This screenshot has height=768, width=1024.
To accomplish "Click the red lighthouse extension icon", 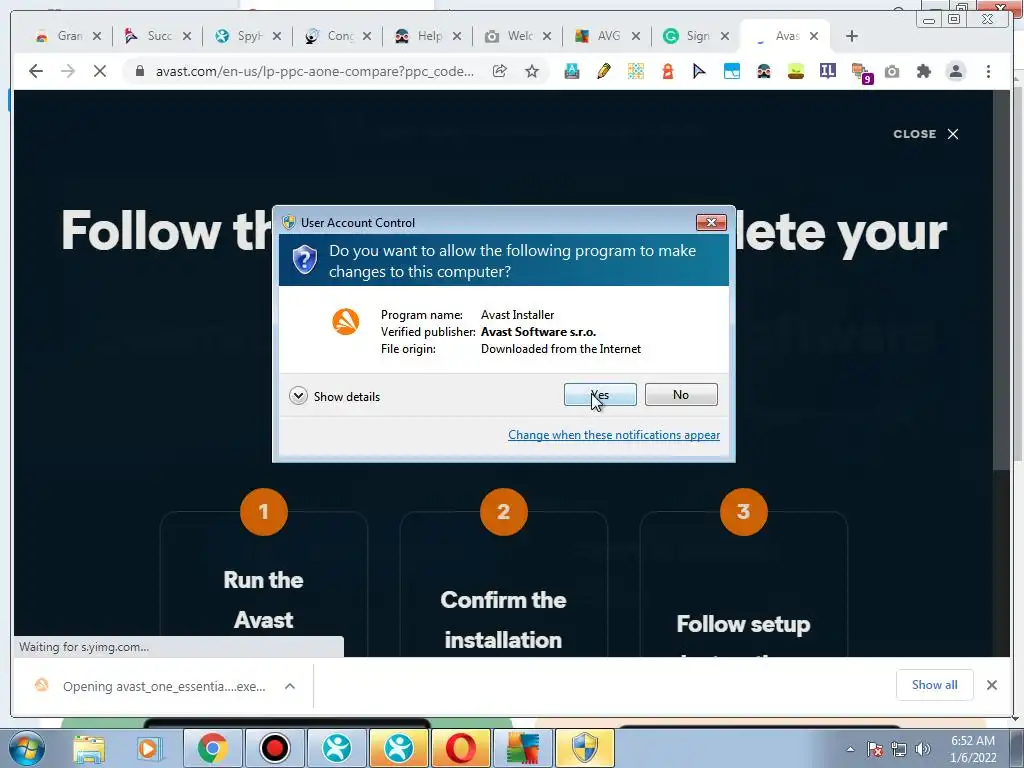I will pos(667,71).
